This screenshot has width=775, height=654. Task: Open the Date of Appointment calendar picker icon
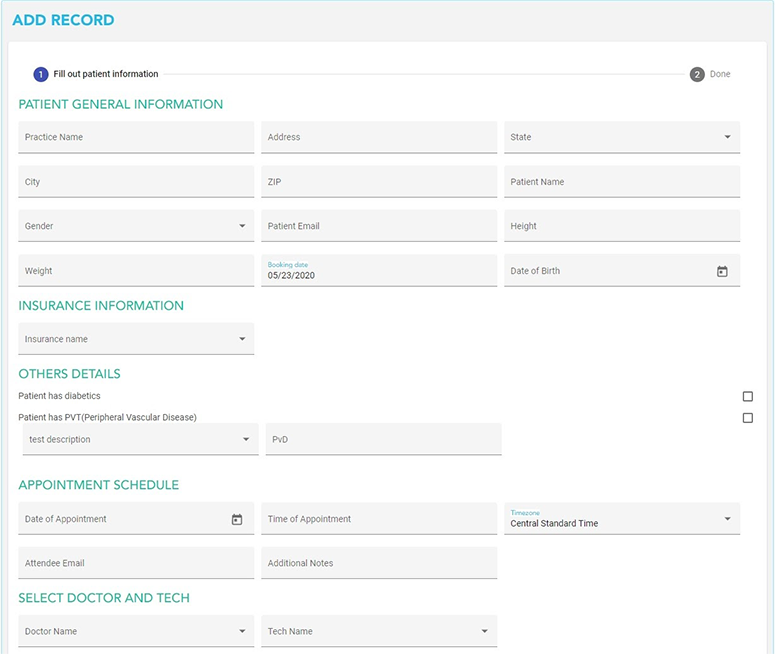click(x=237, y=519)
